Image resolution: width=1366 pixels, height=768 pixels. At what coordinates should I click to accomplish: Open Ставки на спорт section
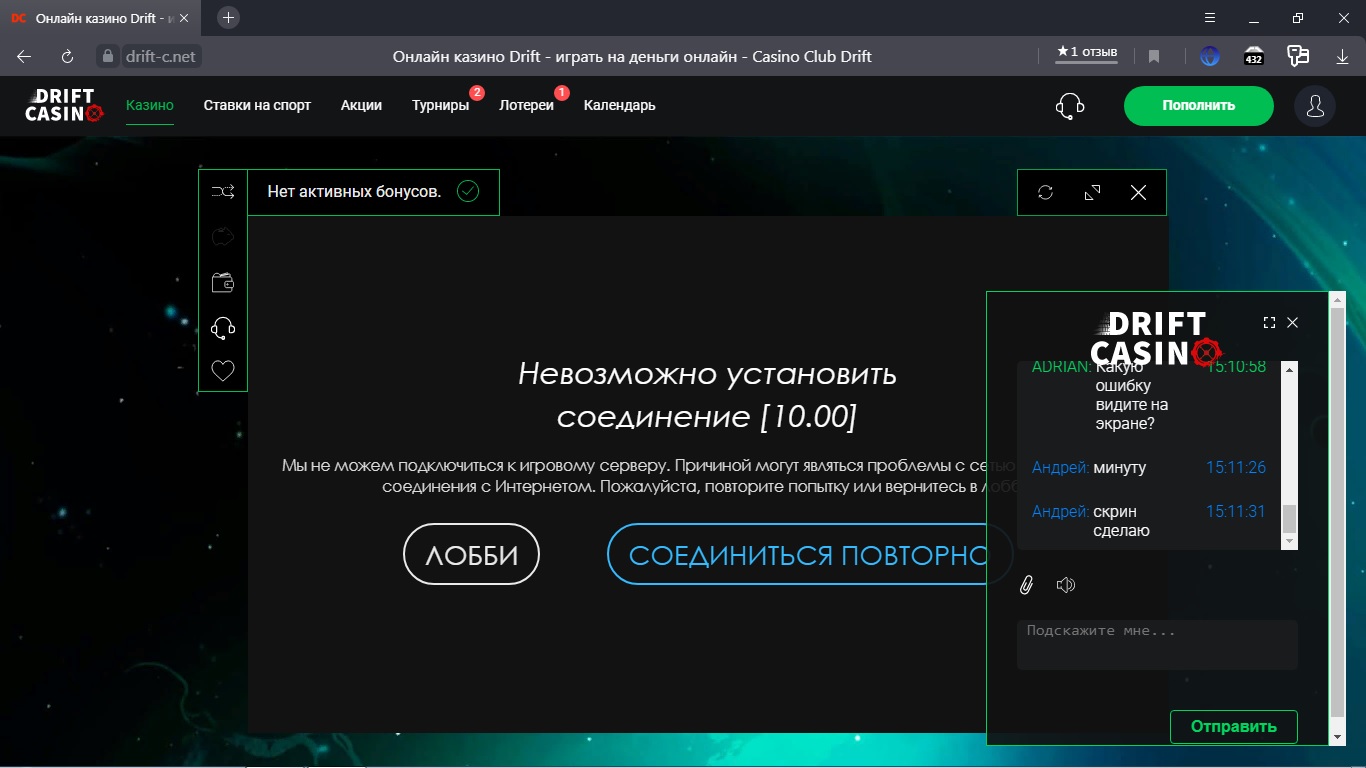[x=257, y=105]
